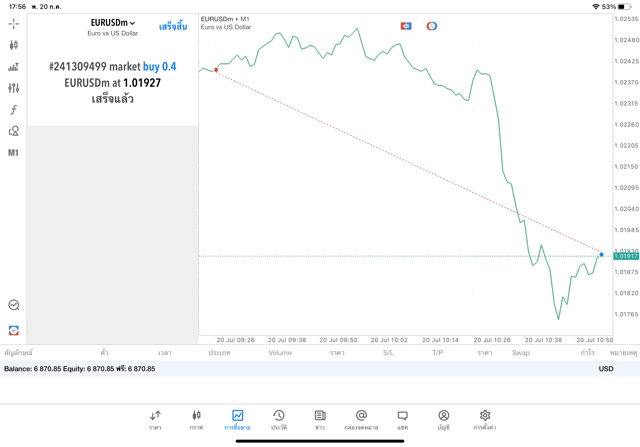
Task: Tap the execution price 1.01927 text
Action: pos(142,83)
